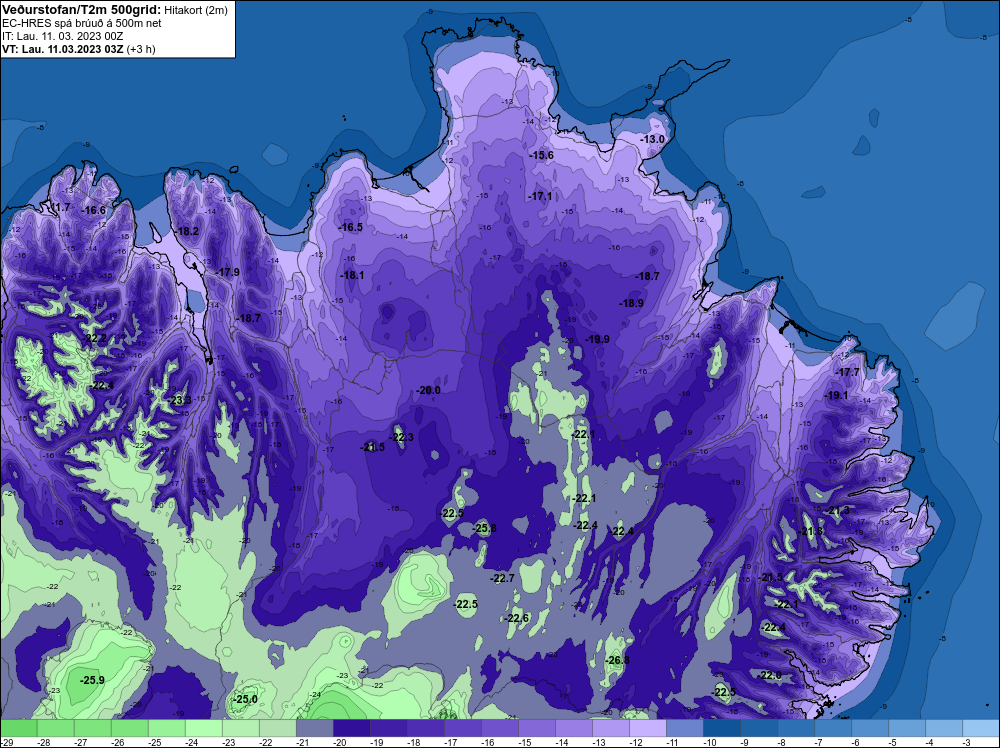Click the 'VT: Lau. 11.03.2023 03Z' line

click(62, 49)
